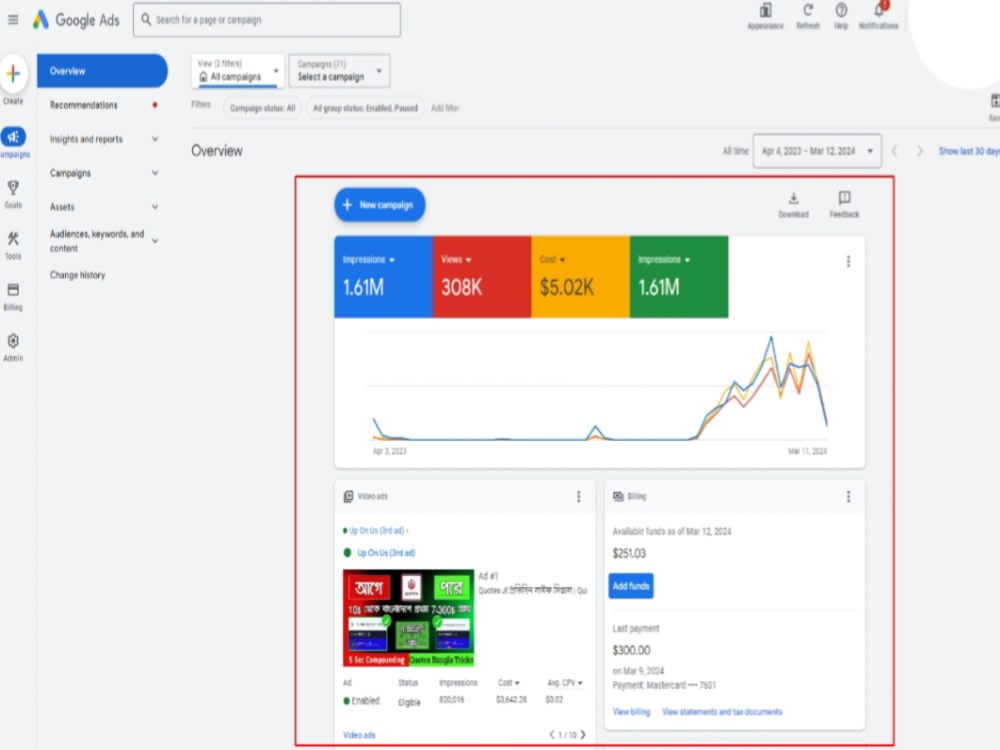The image size is (1000, 750).
Task: Expand the Campaigns sidebar section
Action: pyautogui.click(x=154, y=173)
